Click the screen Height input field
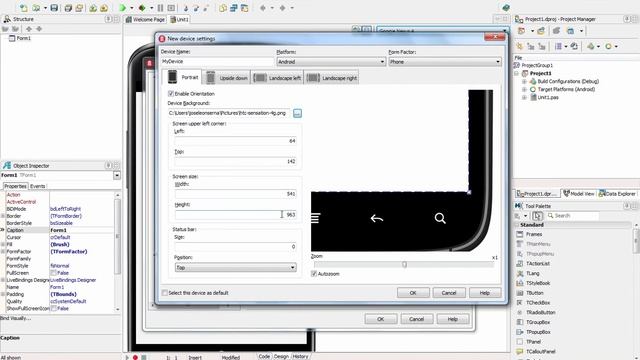640x360 pixels. (x=236, y=214)
